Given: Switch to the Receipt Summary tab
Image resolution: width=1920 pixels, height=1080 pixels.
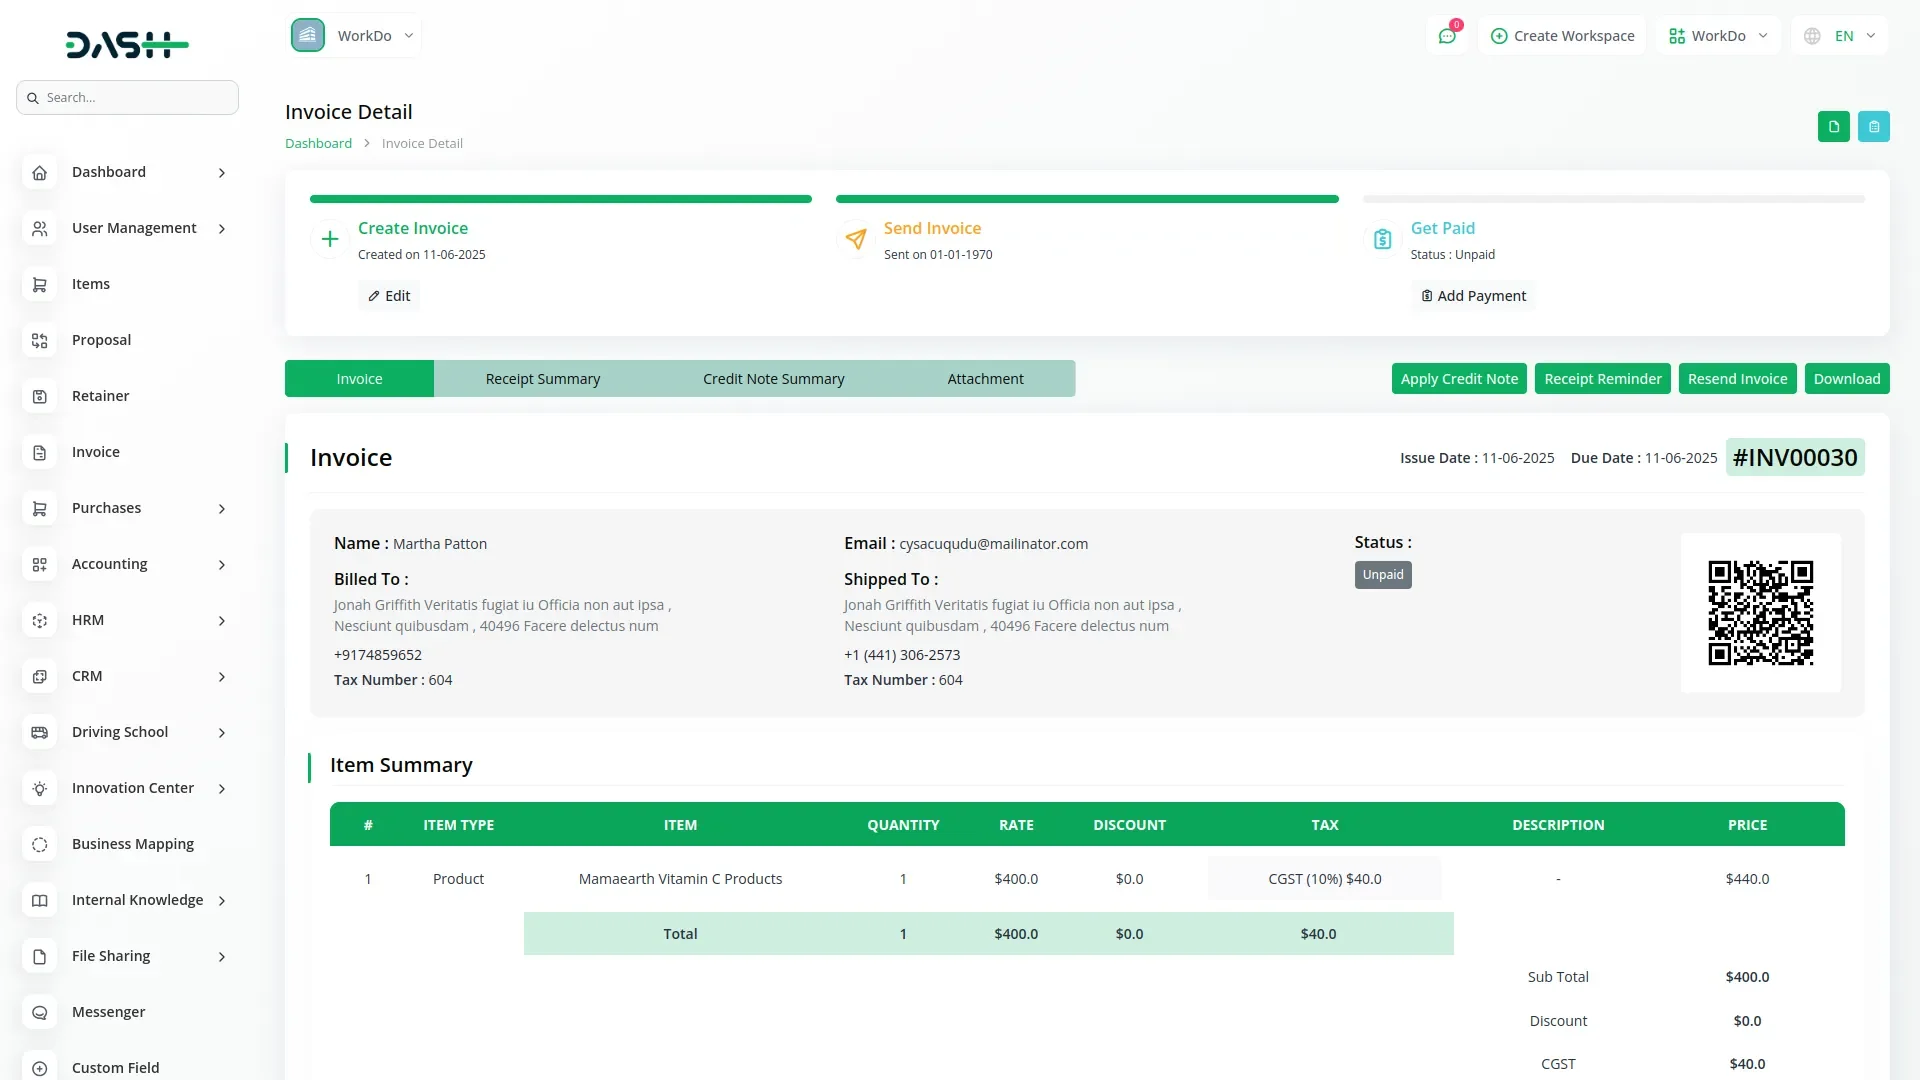Looking at the screenshot, I should click(x=542, y=379).
